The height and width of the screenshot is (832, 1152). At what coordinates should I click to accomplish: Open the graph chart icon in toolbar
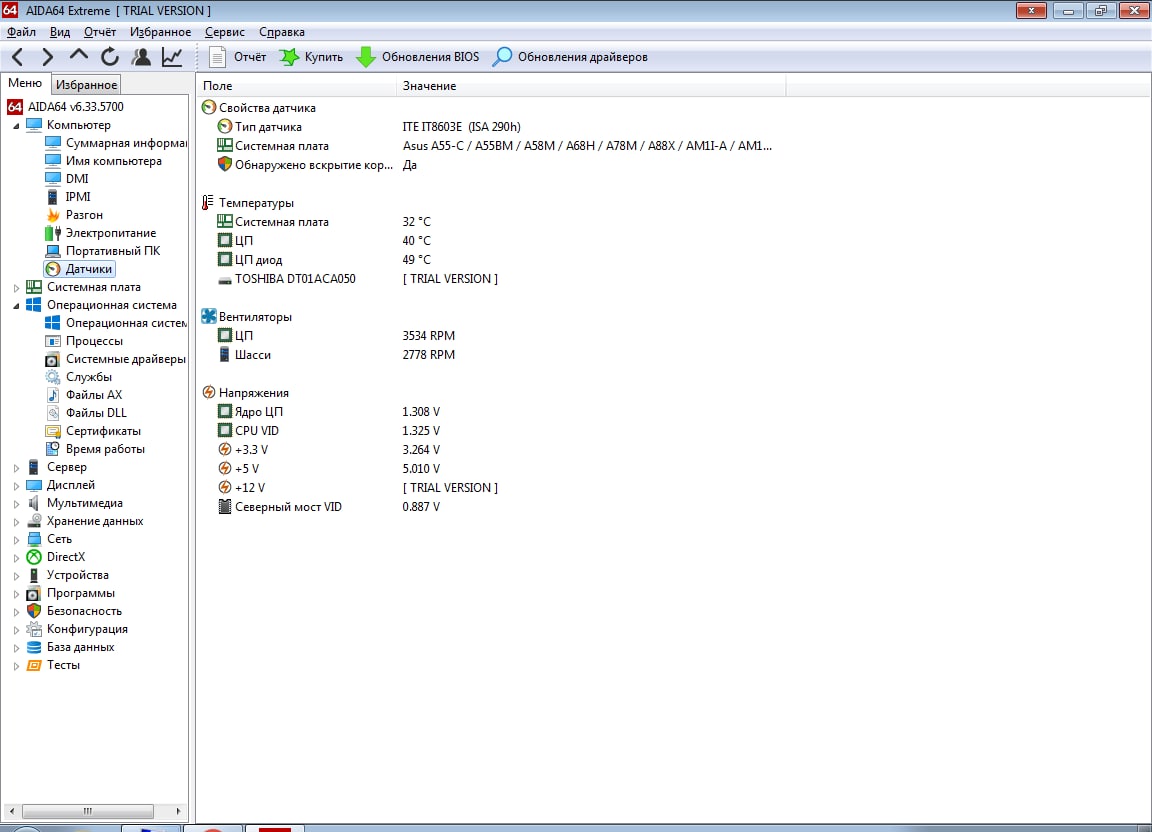(172, 57)
